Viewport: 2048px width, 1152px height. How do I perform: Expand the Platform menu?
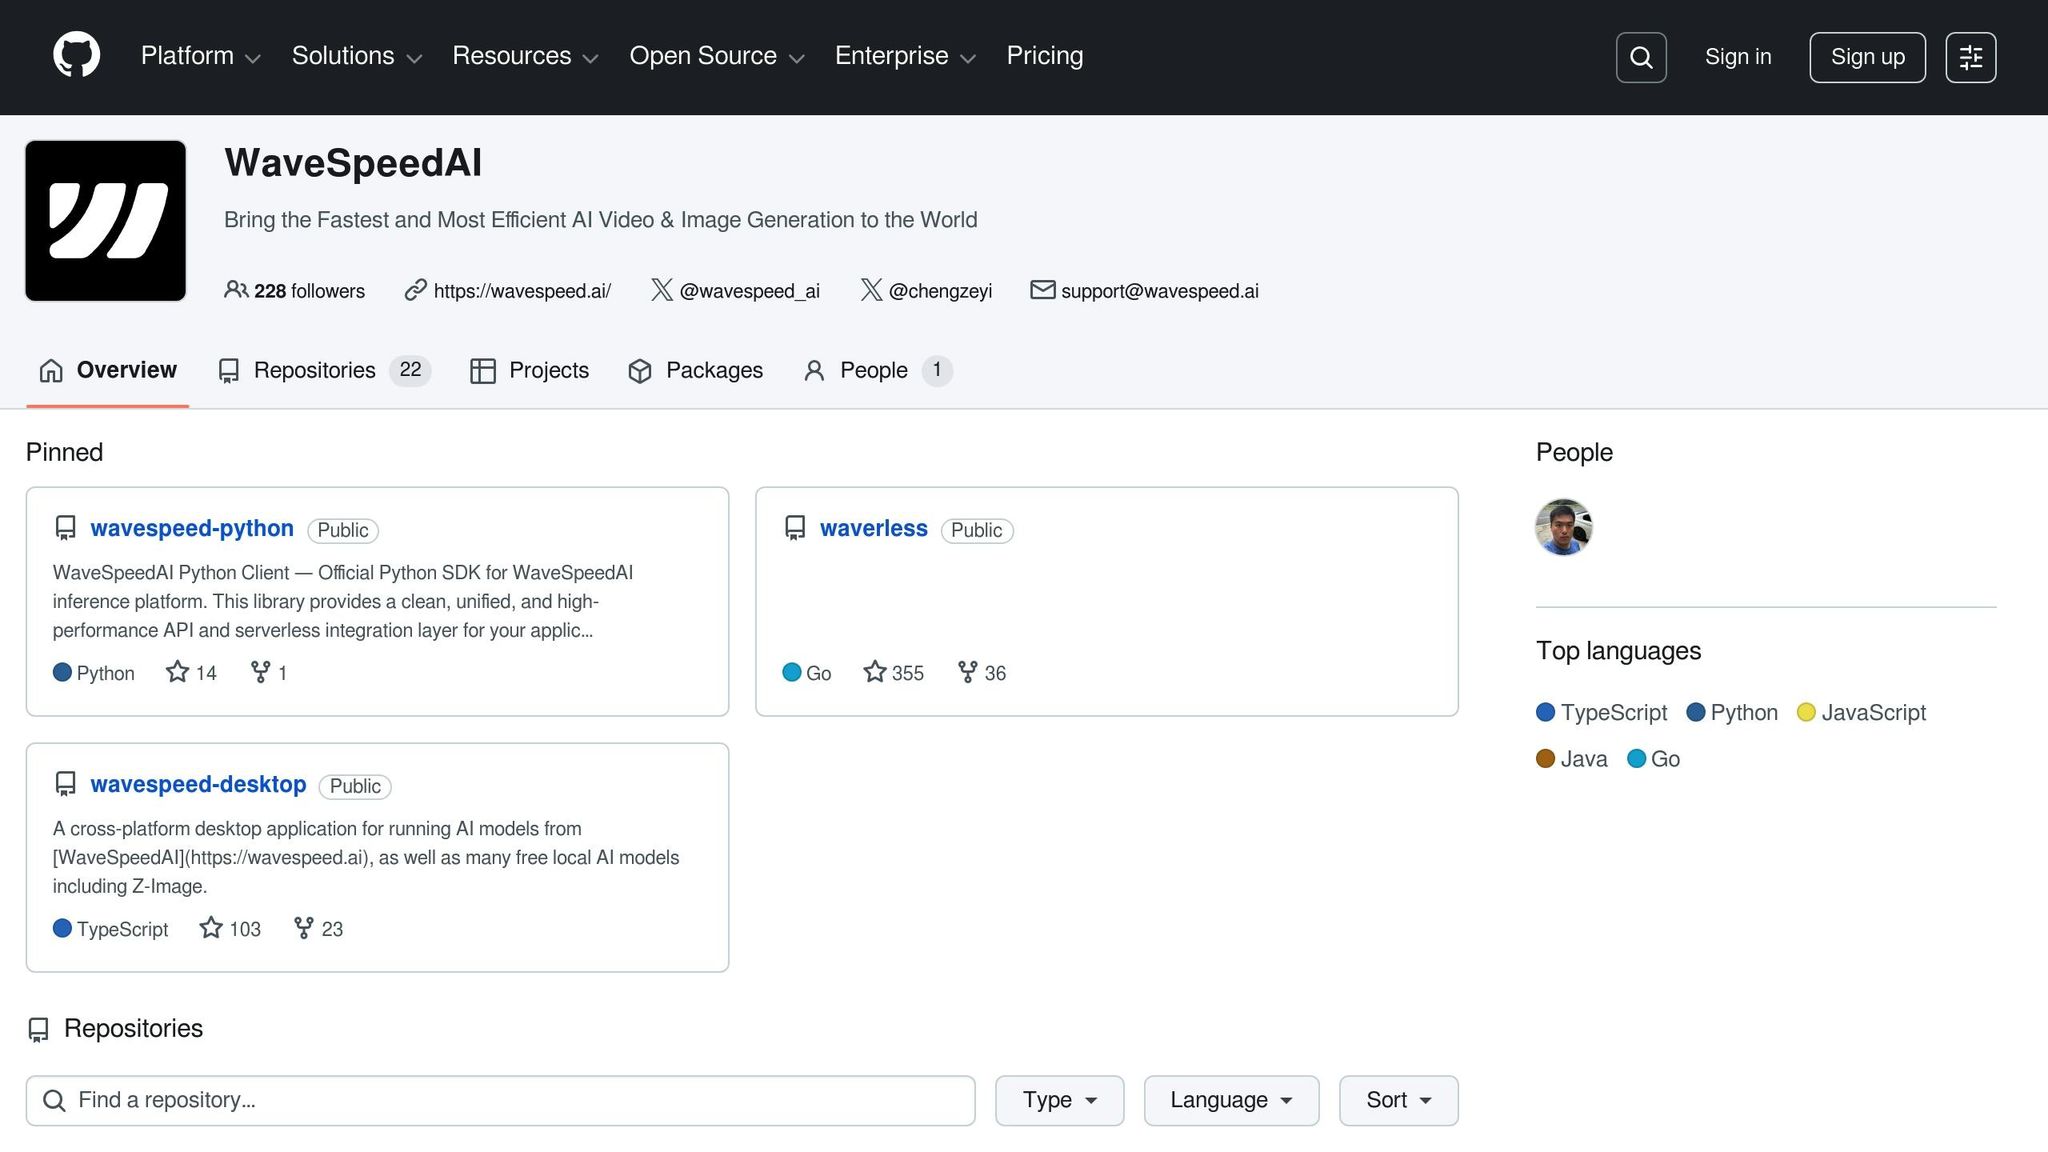pyautogui.click(x=200, y=56)
